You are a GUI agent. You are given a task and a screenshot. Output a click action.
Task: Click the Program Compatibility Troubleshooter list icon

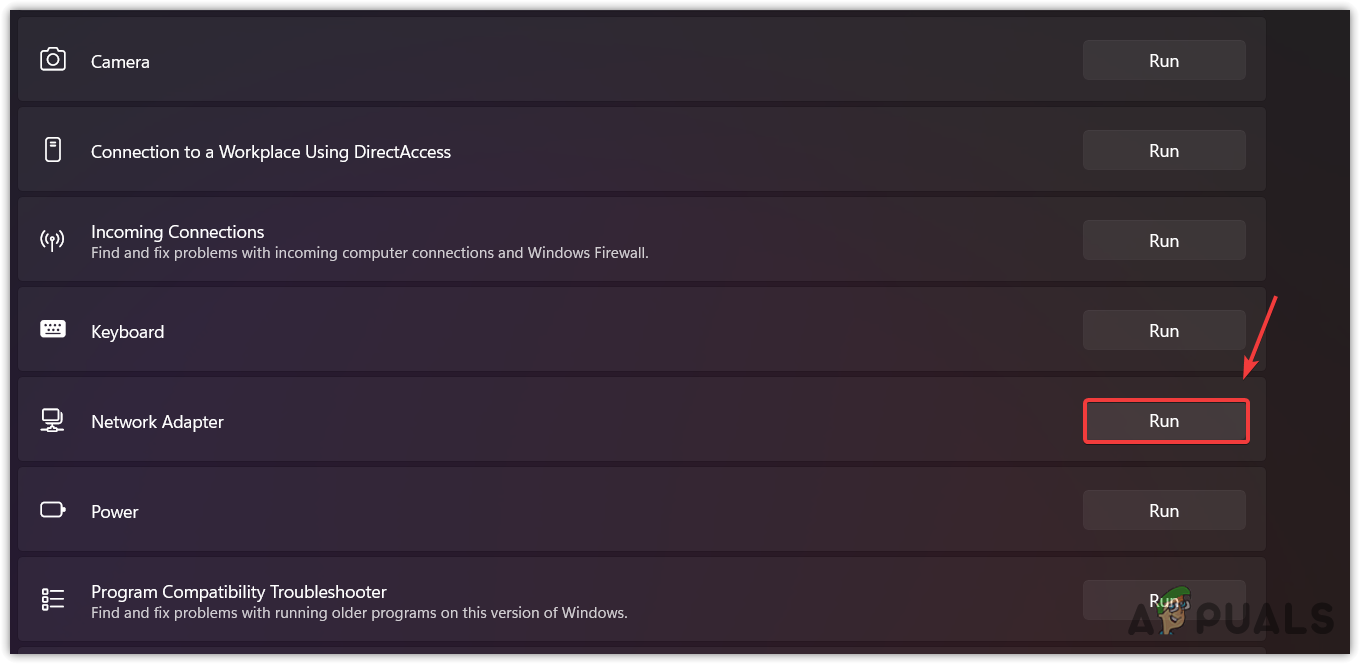click(x=53, y=600)
